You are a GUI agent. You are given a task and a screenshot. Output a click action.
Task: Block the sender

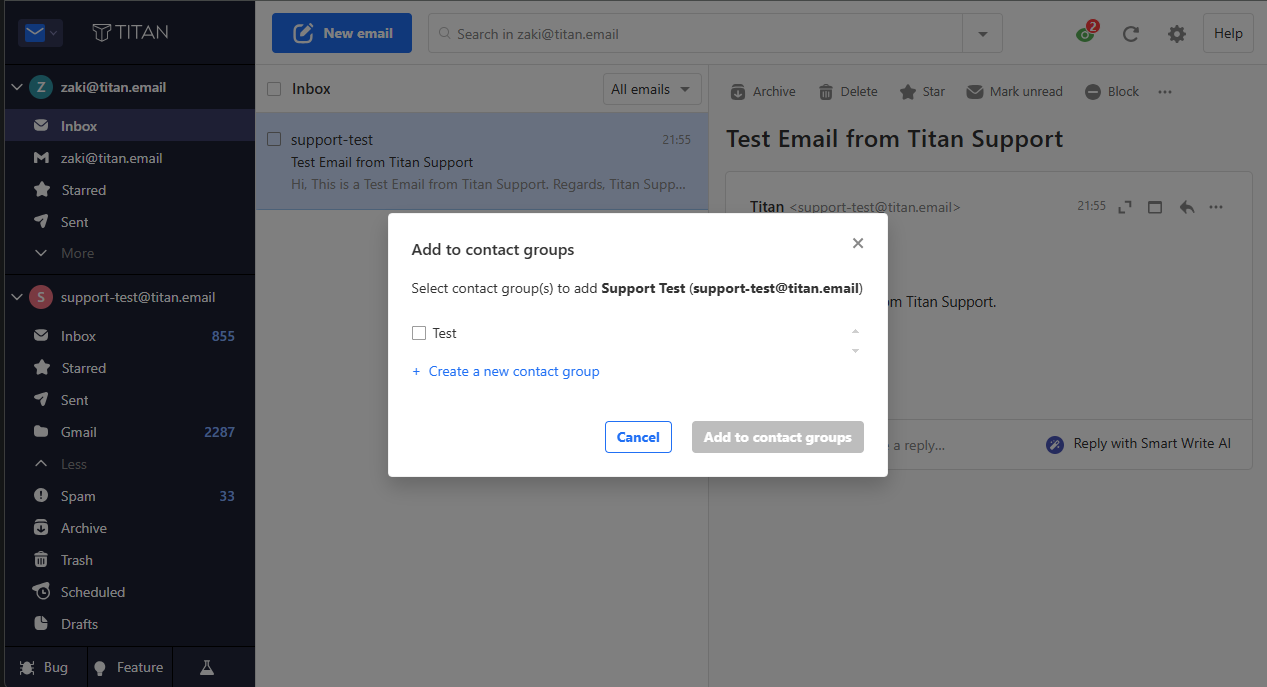1111,92
